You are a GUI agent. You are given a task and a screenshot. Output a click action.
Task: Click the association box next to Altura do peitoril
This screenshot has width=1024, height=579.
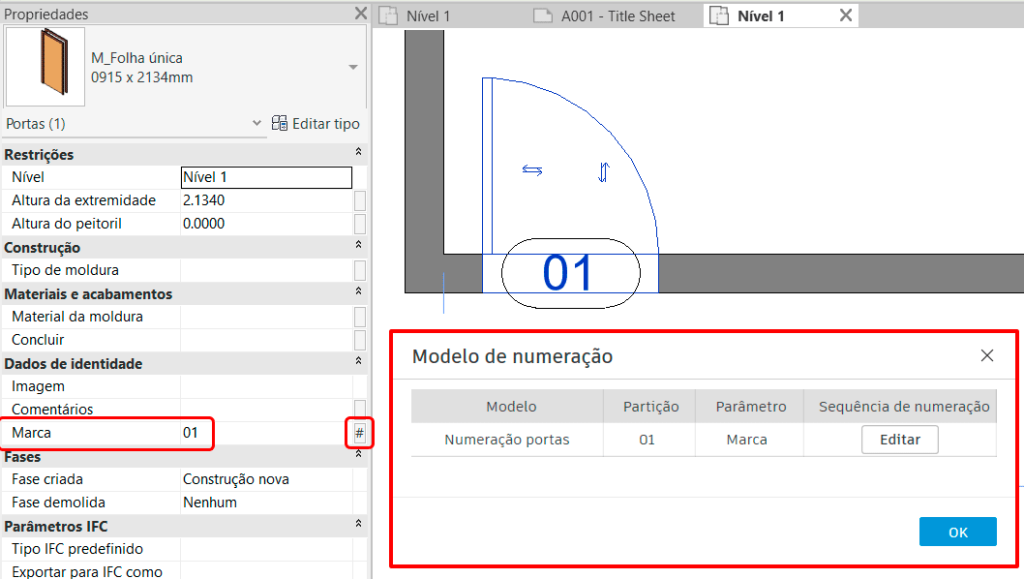pos(361,223)
